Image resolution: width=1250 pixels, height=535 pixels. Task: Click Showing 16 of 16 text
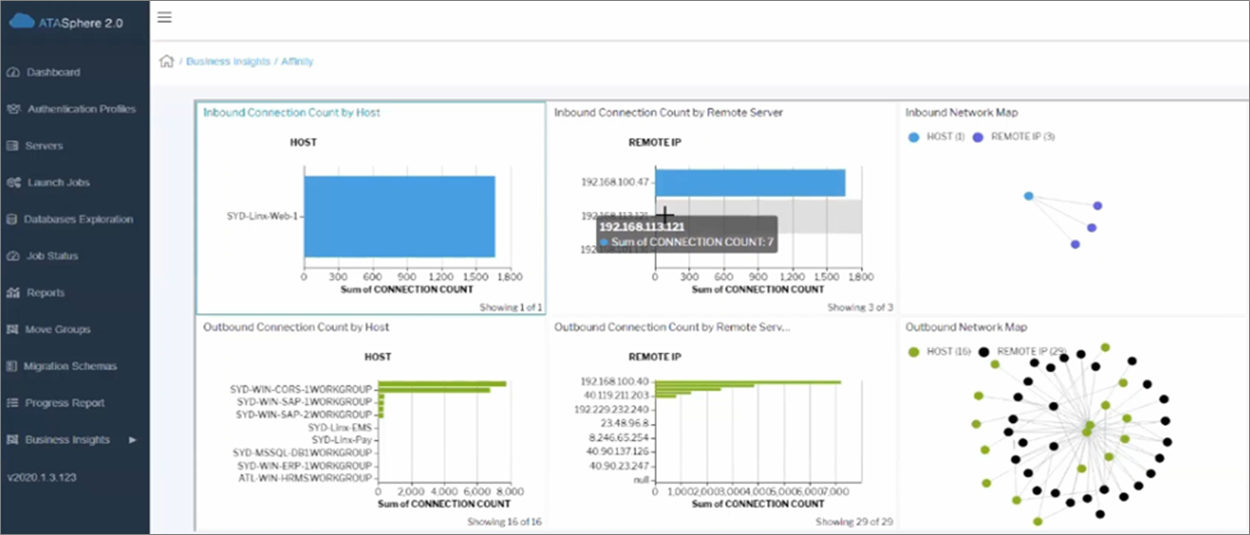pyautogui.click(x=504, y=522)
